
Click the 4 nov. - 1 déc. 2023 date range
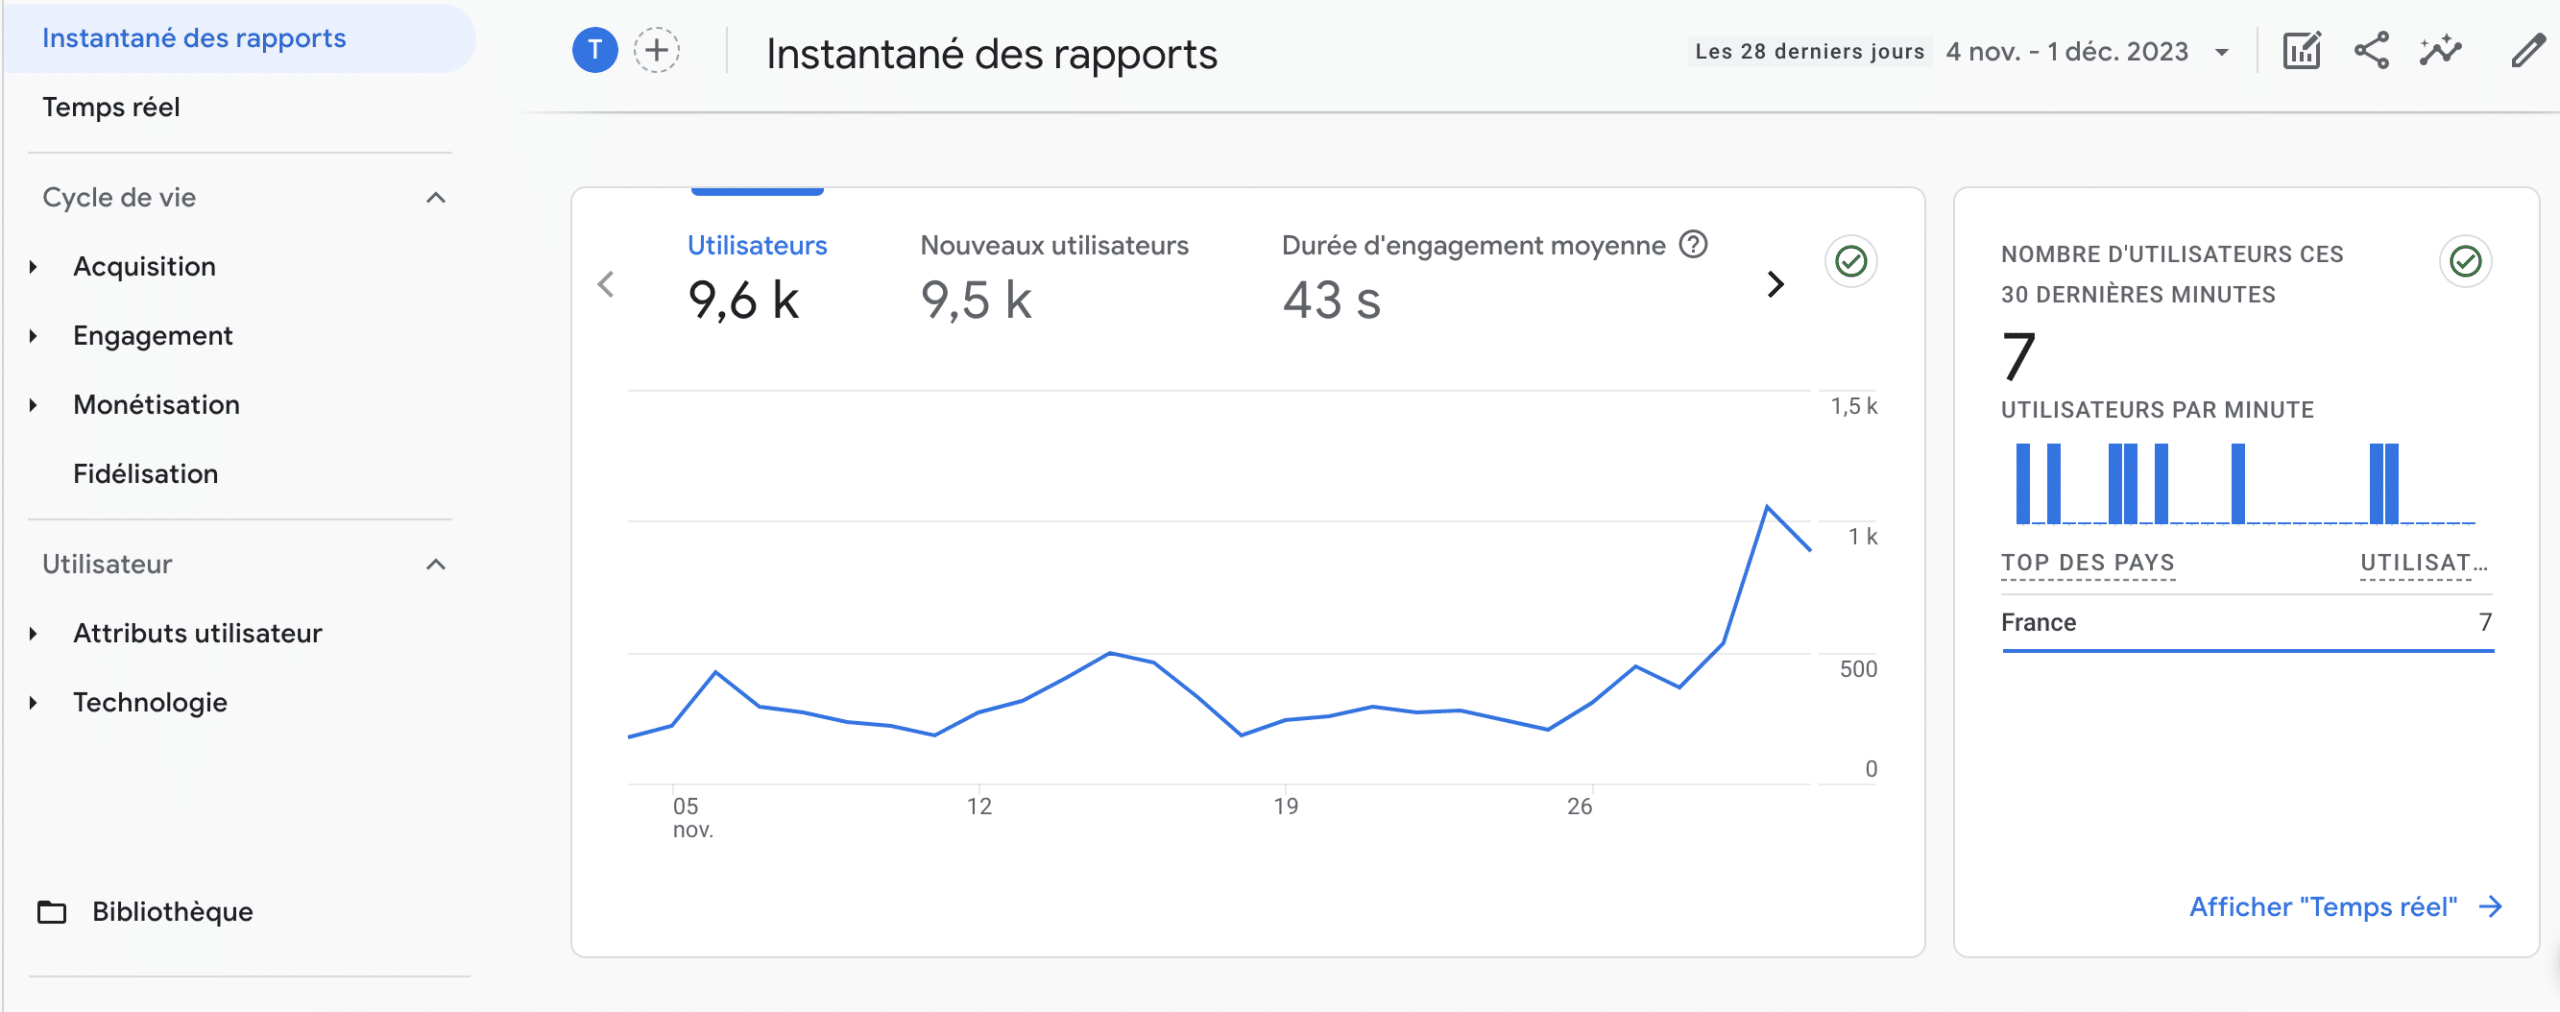pos(2067,51)
